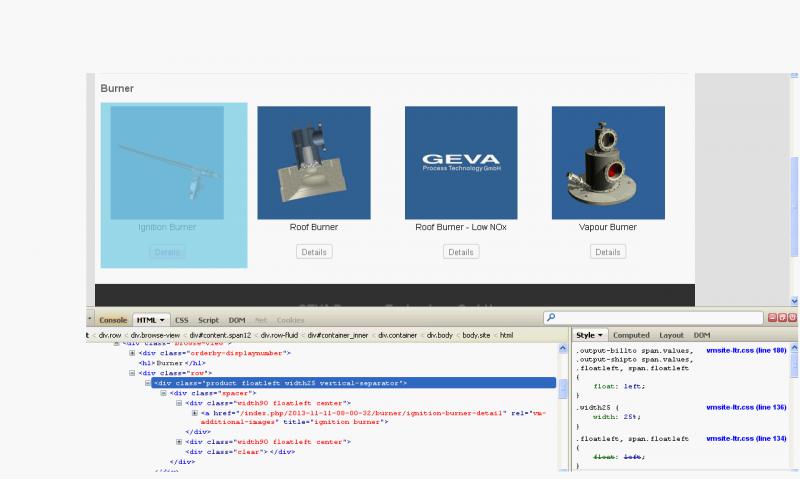Switch to the Computed side panel tab
This screenshot has height=479, width=800.
pos(631,335)
